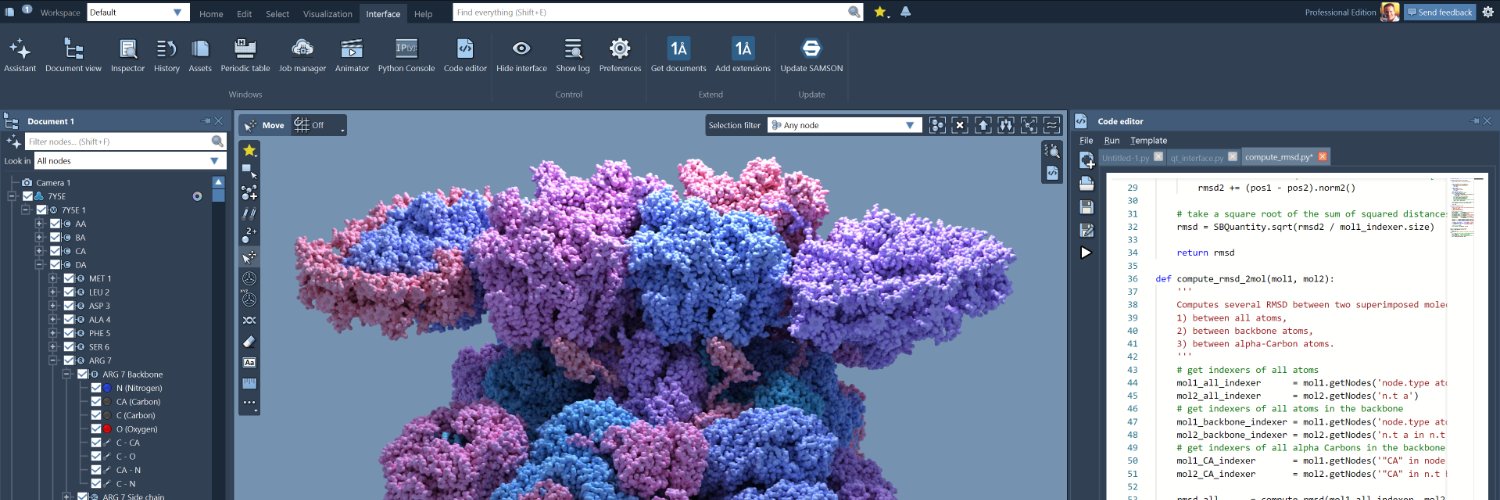Toggle the BA chain checkbox
This screenshot has height=500, width=1500.
55,238
